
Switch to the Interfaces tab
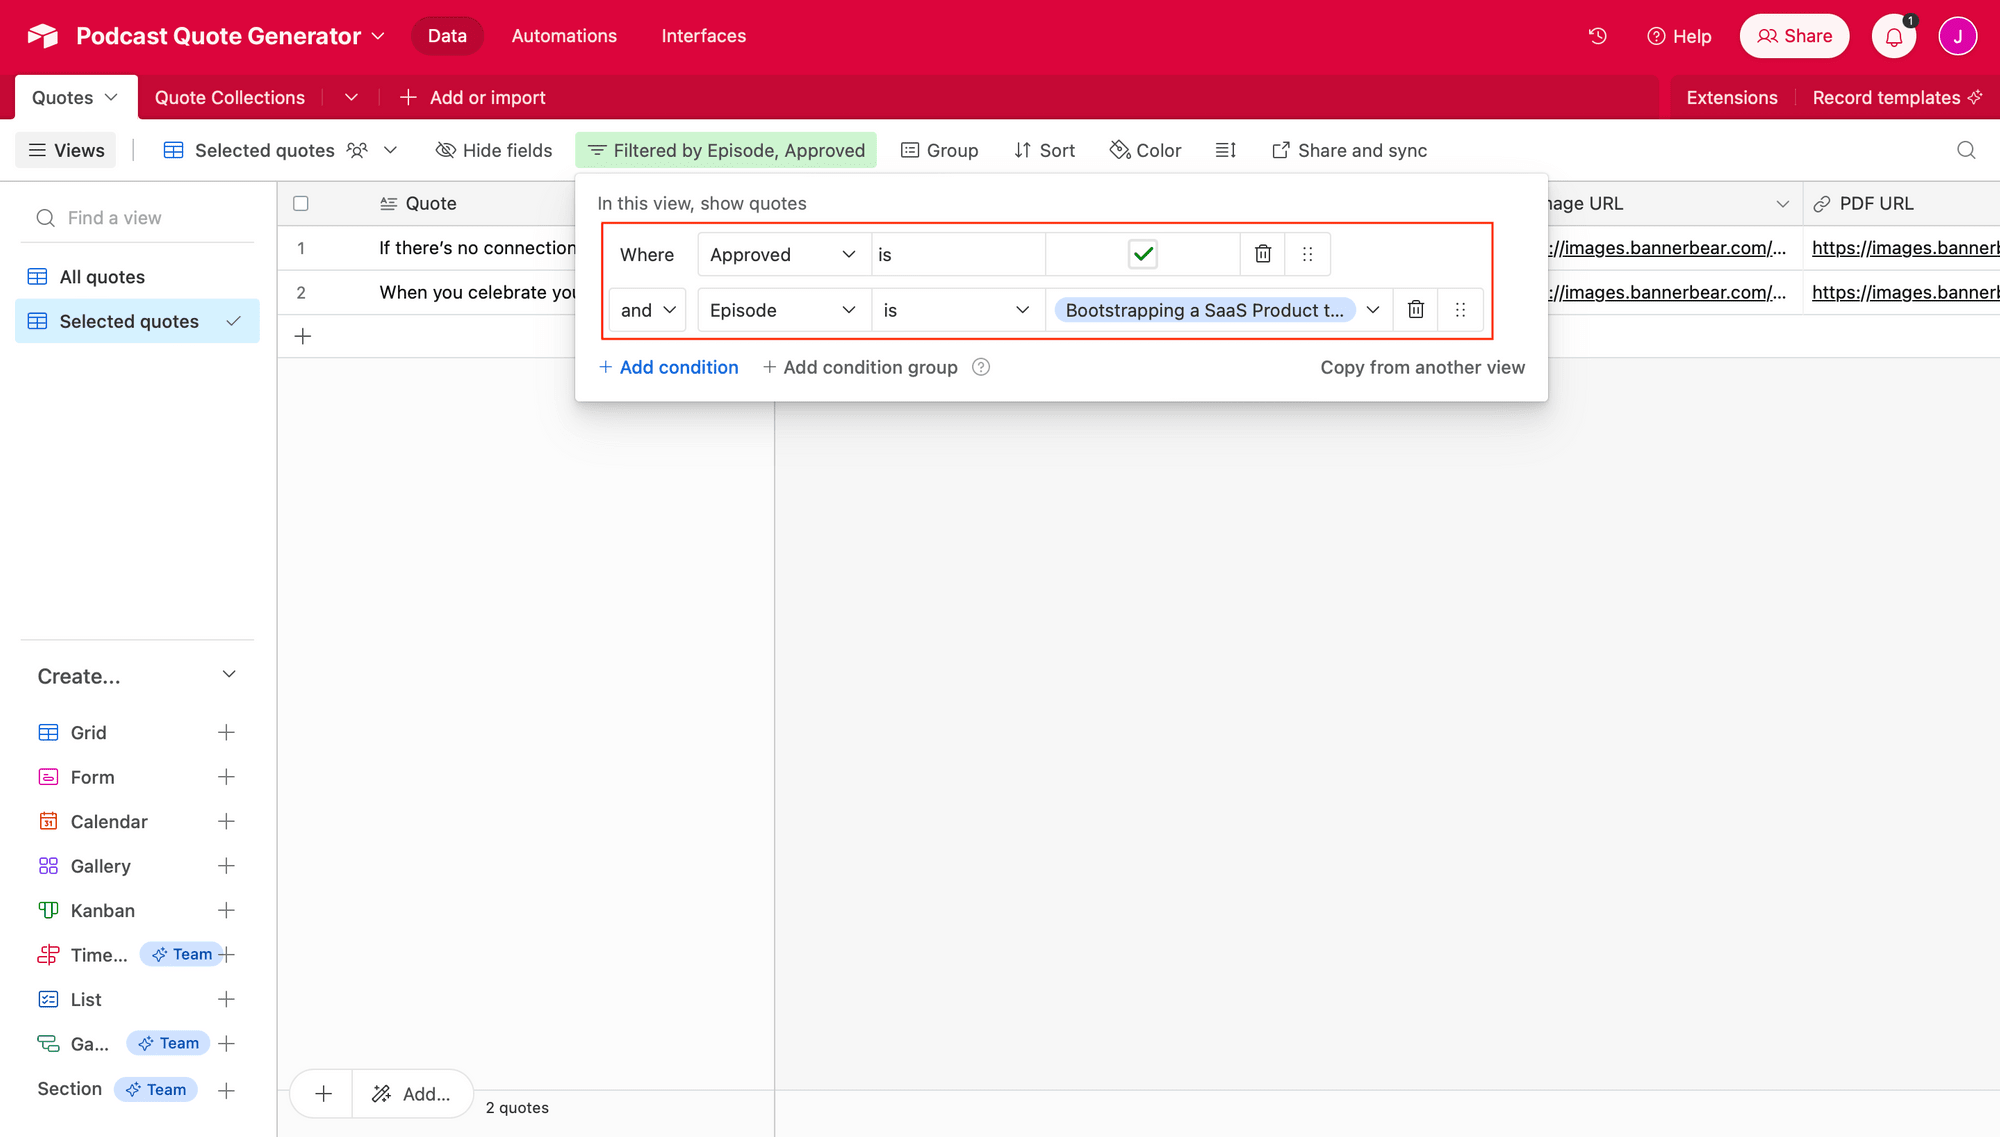tap(703, 35)
